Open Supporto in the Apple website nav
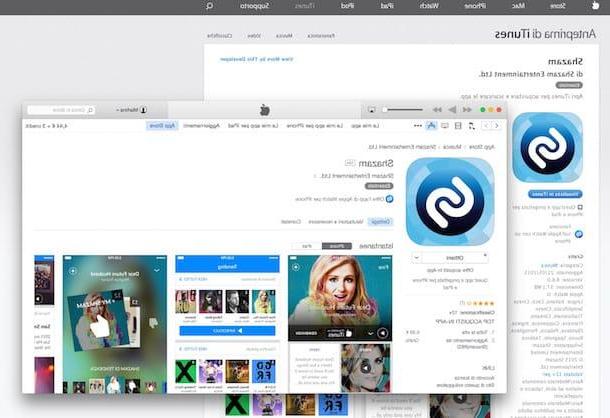The image size is (610, 418). coord(254,6)
